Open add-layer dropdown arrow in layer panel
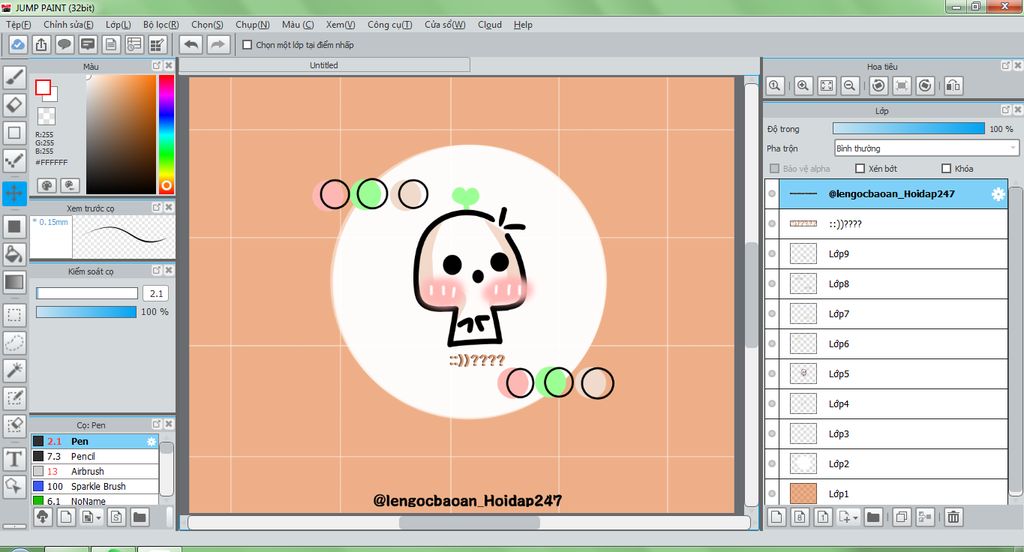Viewport: 1024px width, 552px height. [x=855, y=518]
